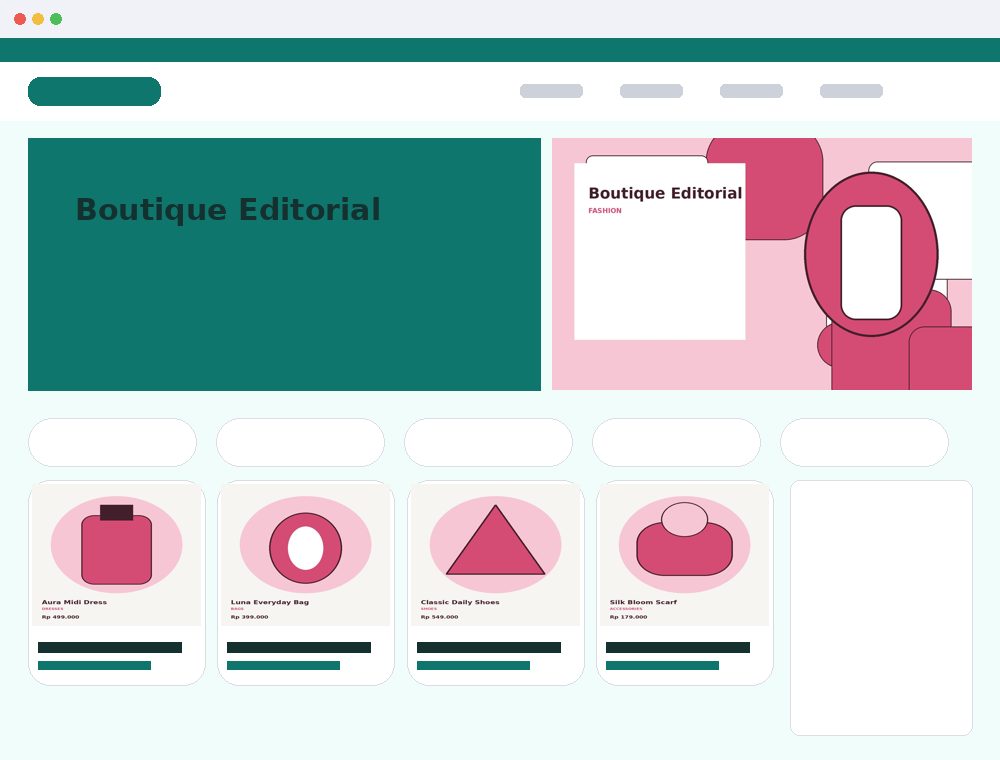Select the first category filter pill
This screenshot has height=760, width=1000.
tap(112, 442)
